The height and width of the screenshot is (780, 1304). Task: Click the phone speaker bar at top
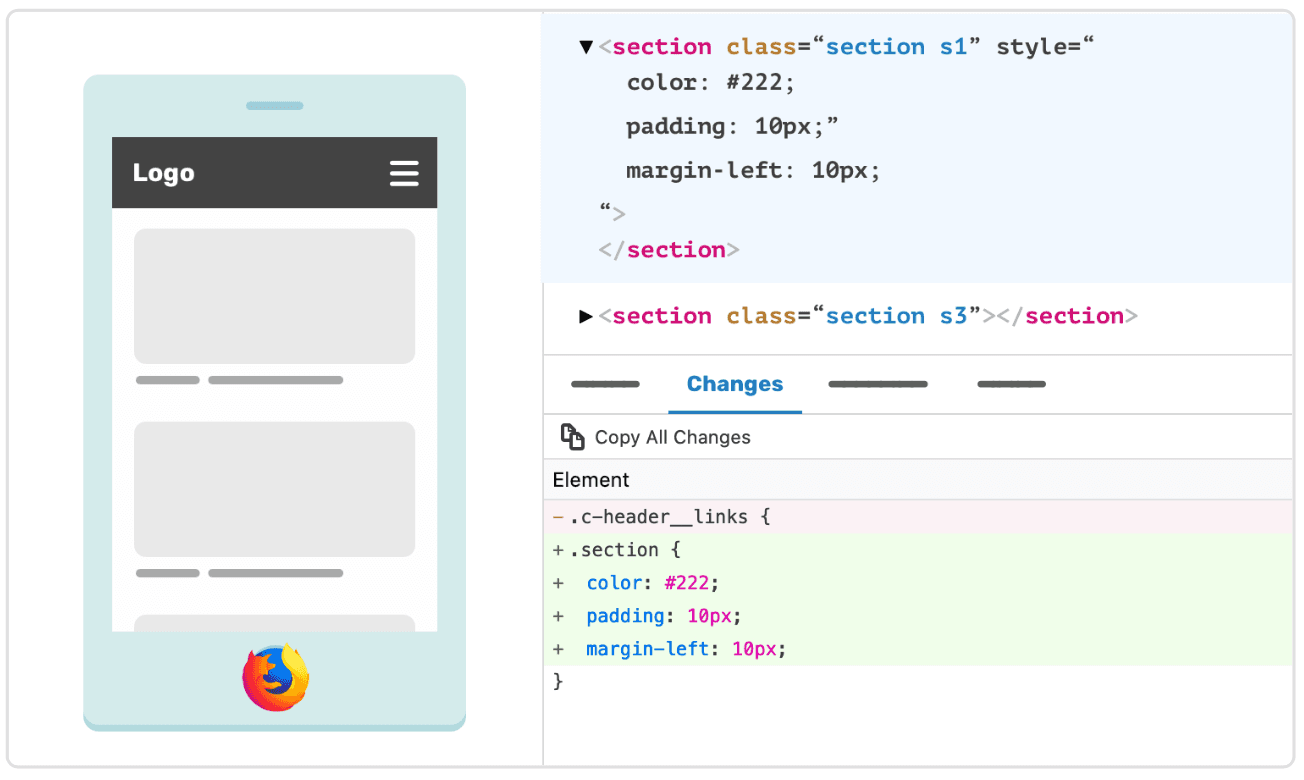(x=275, y=106)
